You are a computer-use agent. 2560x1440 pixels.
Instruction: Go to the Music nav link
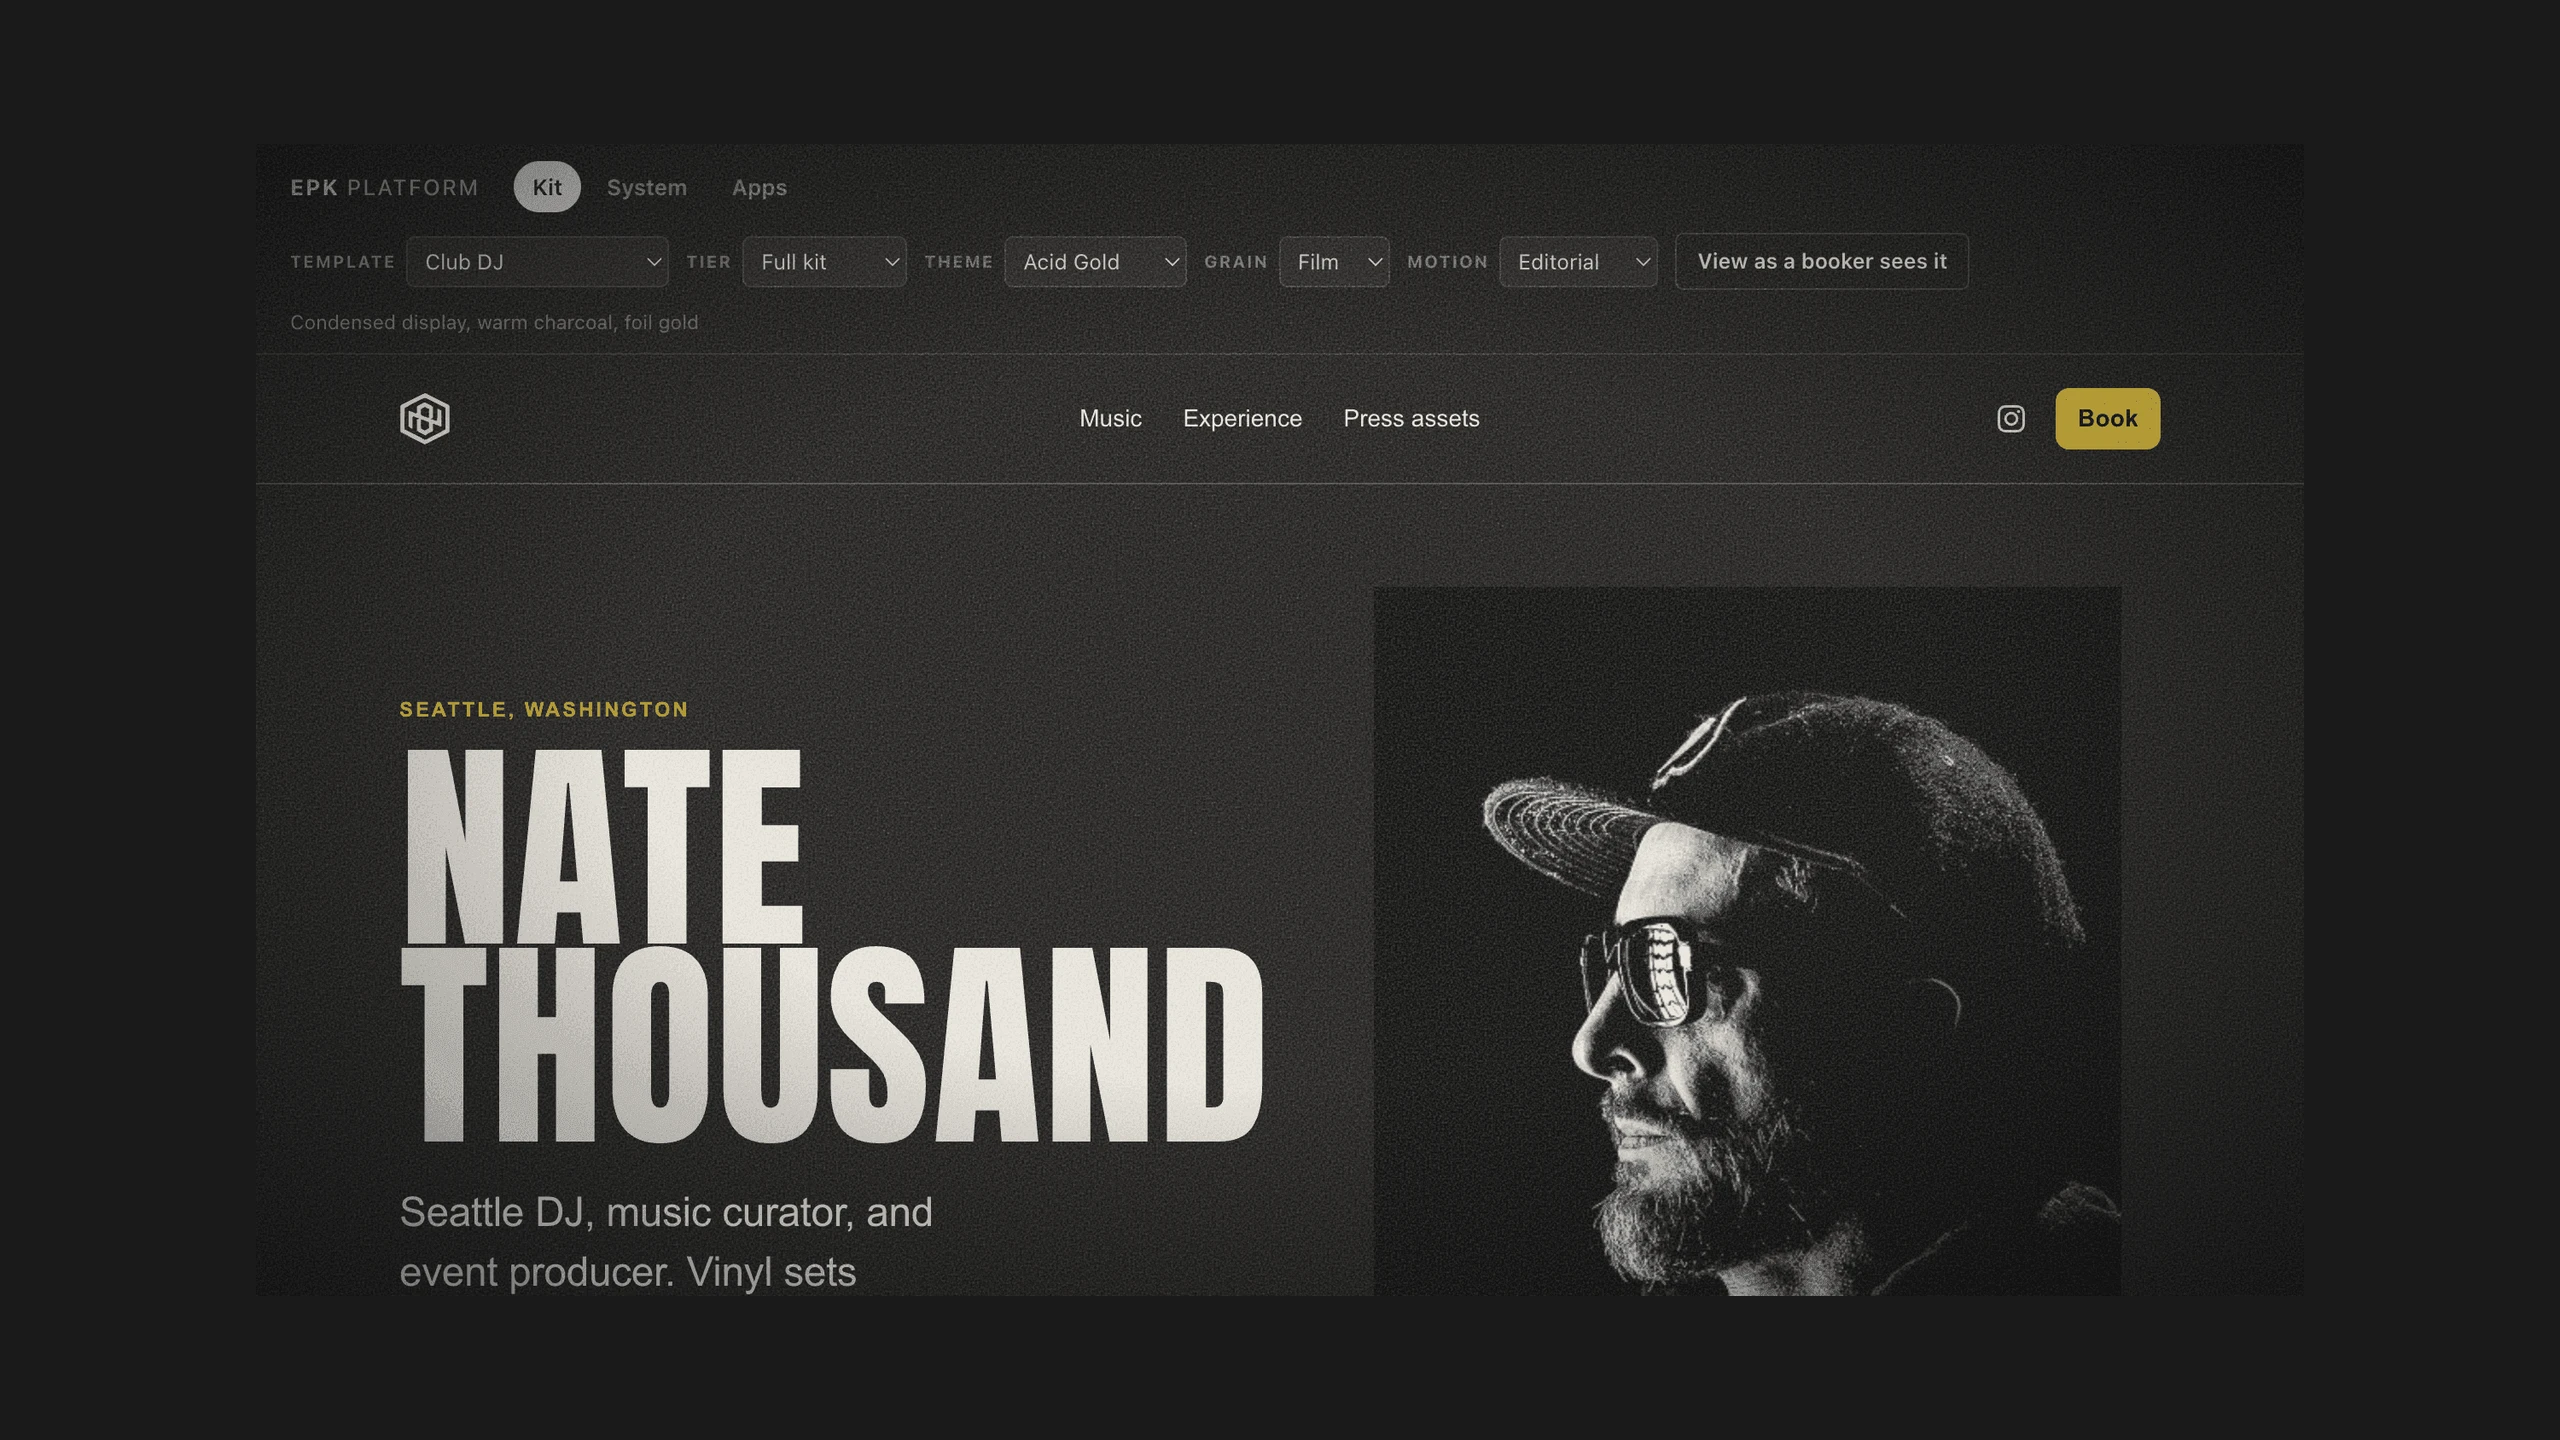tap(1110, 419)
